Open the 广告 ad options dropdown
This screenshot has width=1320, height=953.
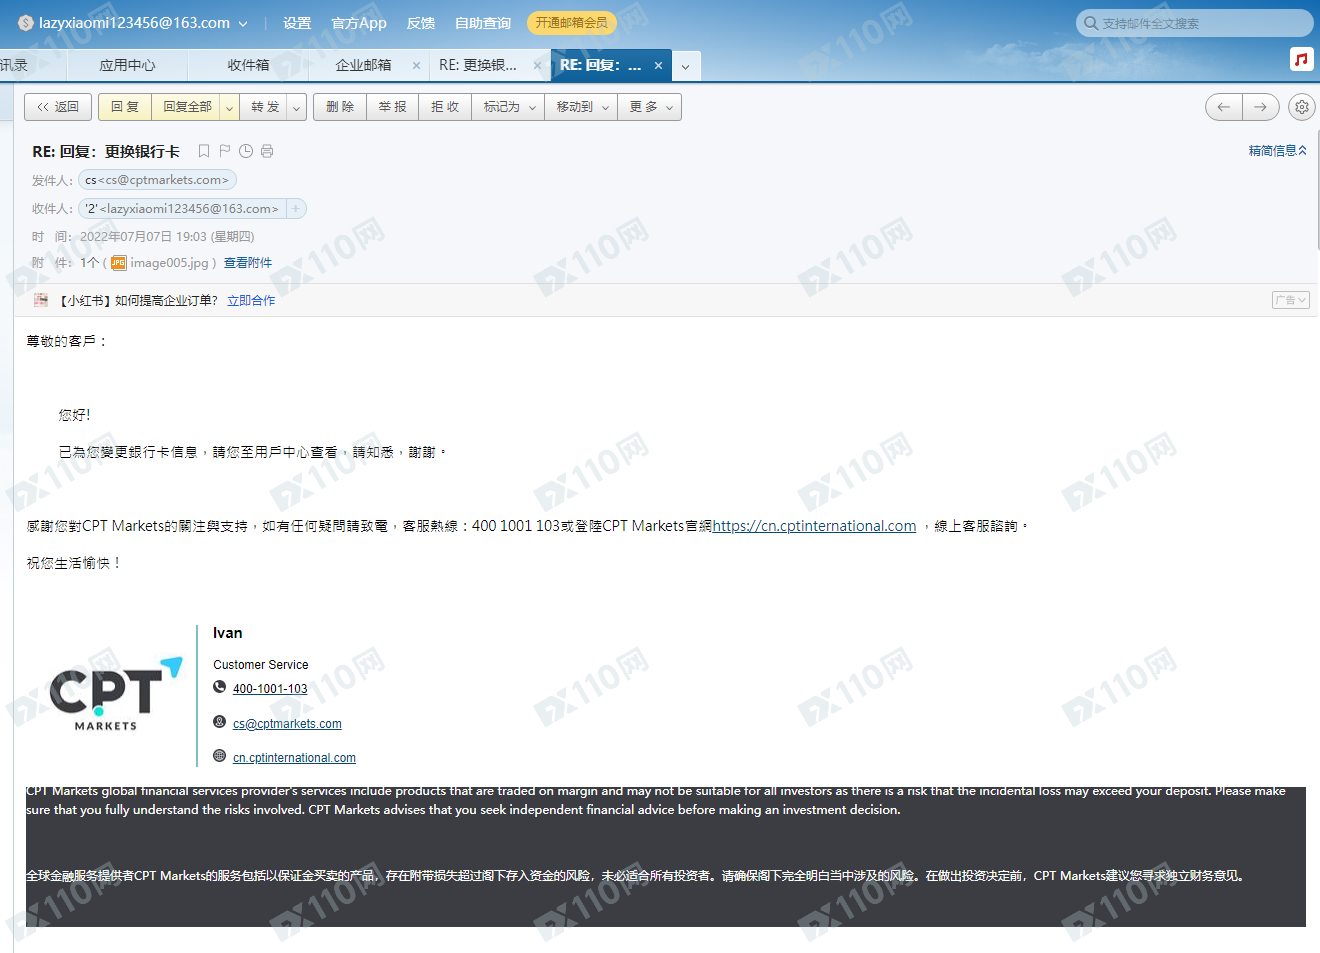[x=1291, y=300]
